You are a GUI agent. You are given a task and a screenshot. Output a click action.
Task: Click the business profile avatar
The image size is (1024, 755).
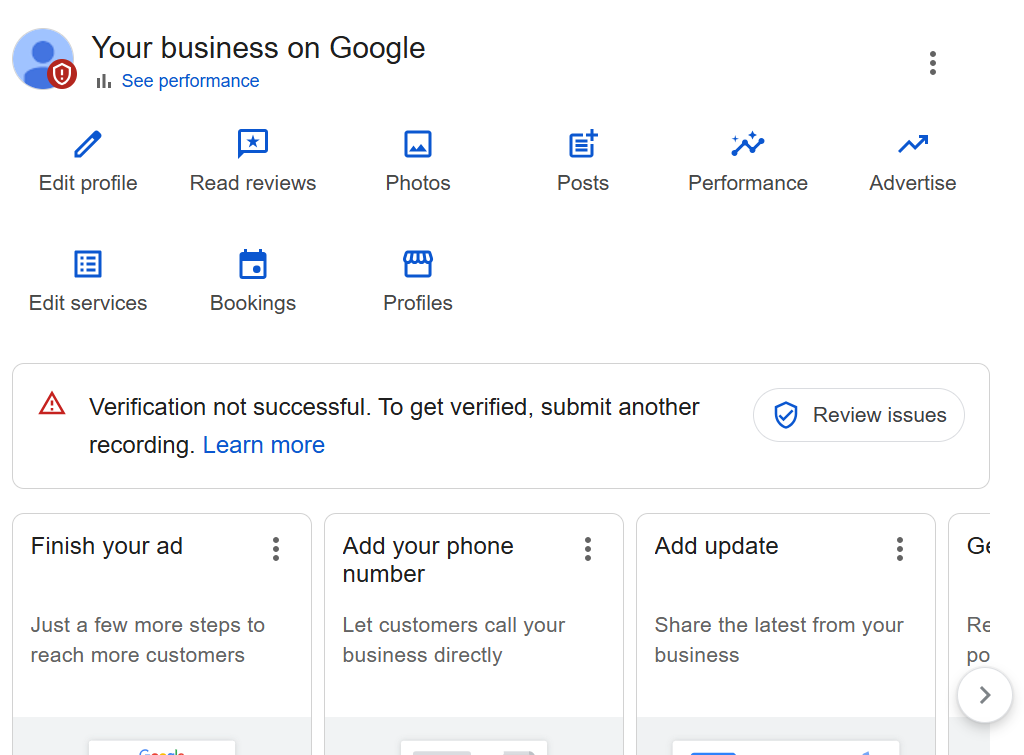point(44,59)
